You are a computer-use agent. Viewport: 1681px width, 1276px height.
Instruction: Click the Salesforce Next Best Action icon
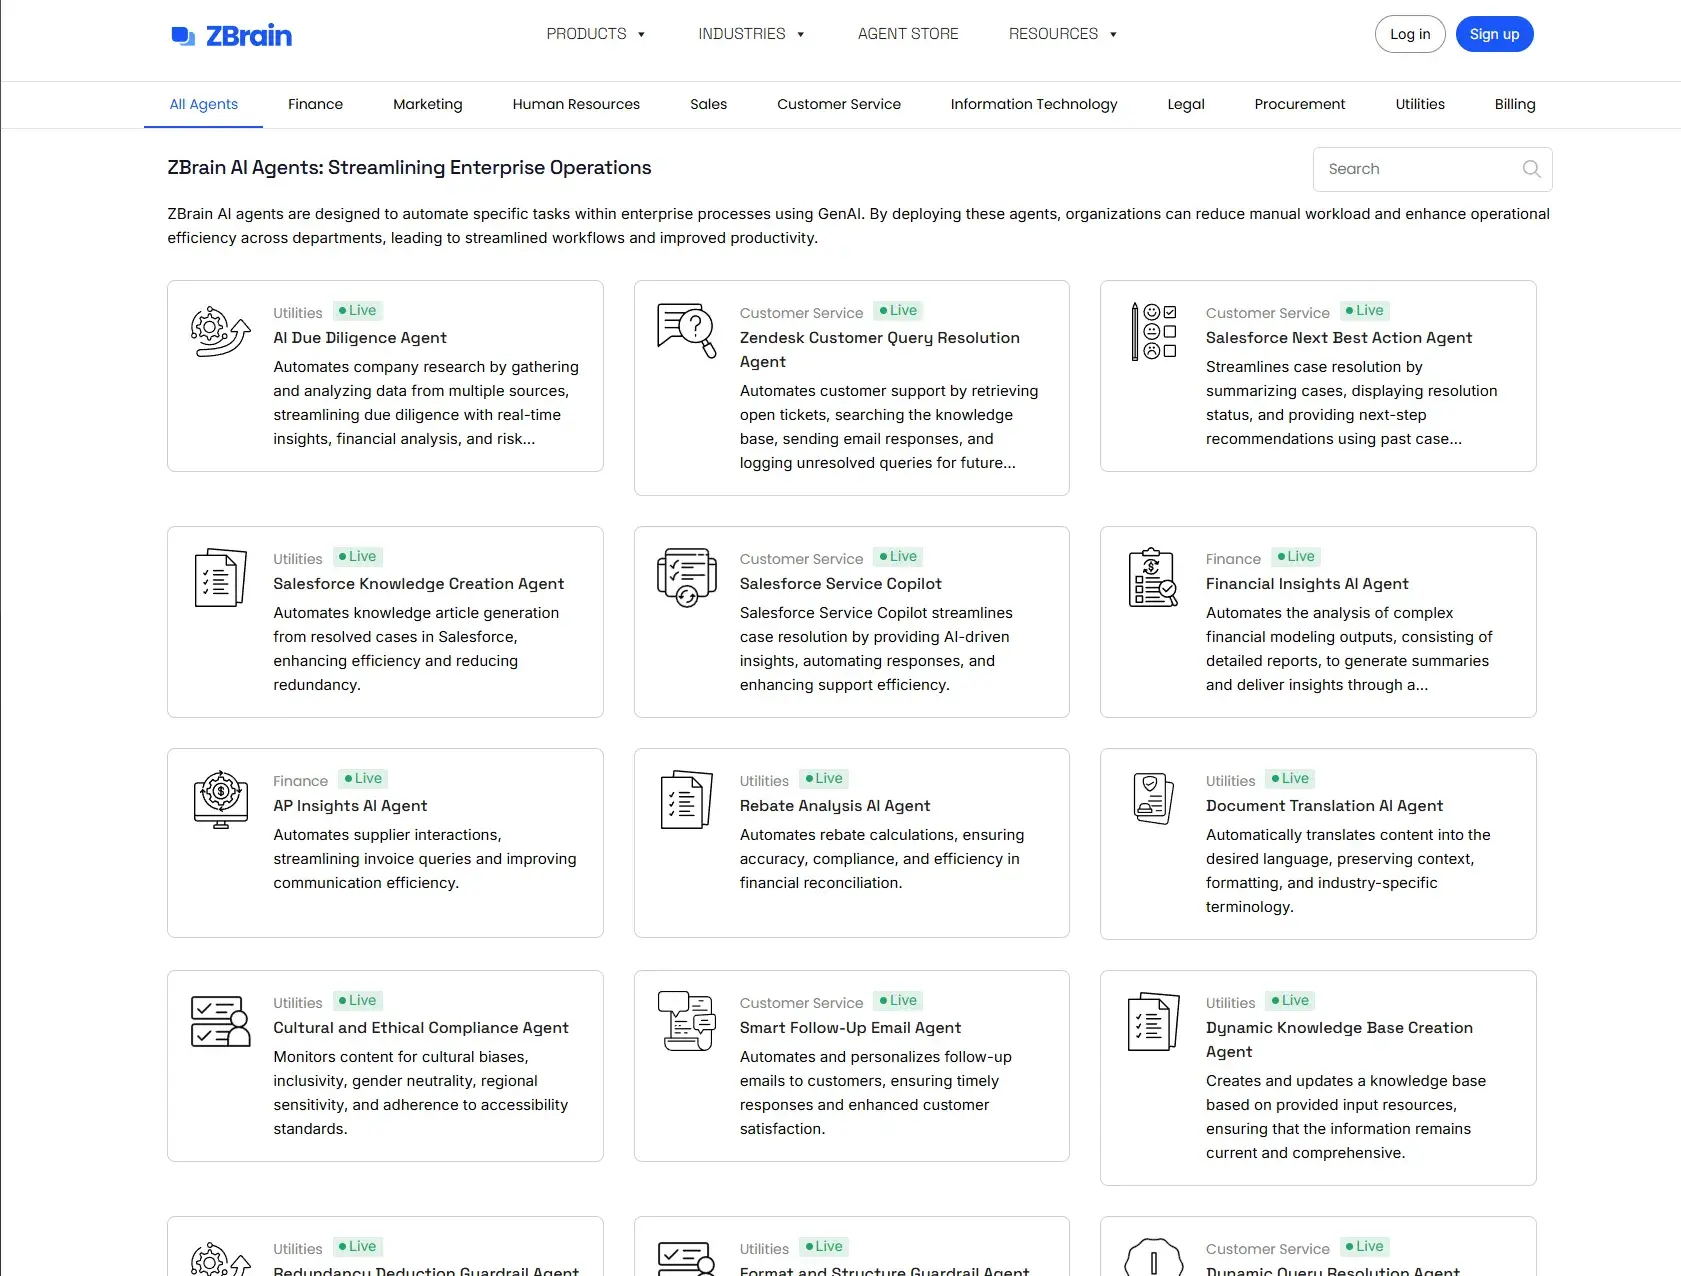click(1153, 331)
